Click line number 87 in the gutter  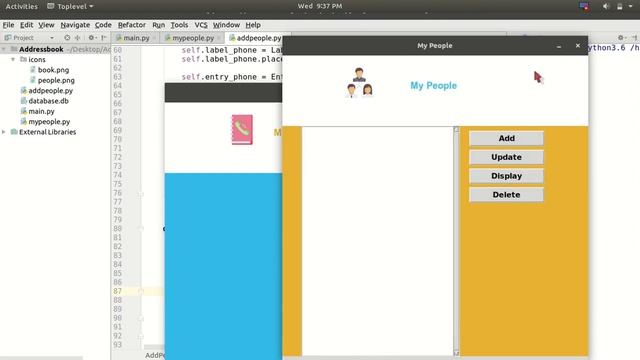[x=118, y=291]
